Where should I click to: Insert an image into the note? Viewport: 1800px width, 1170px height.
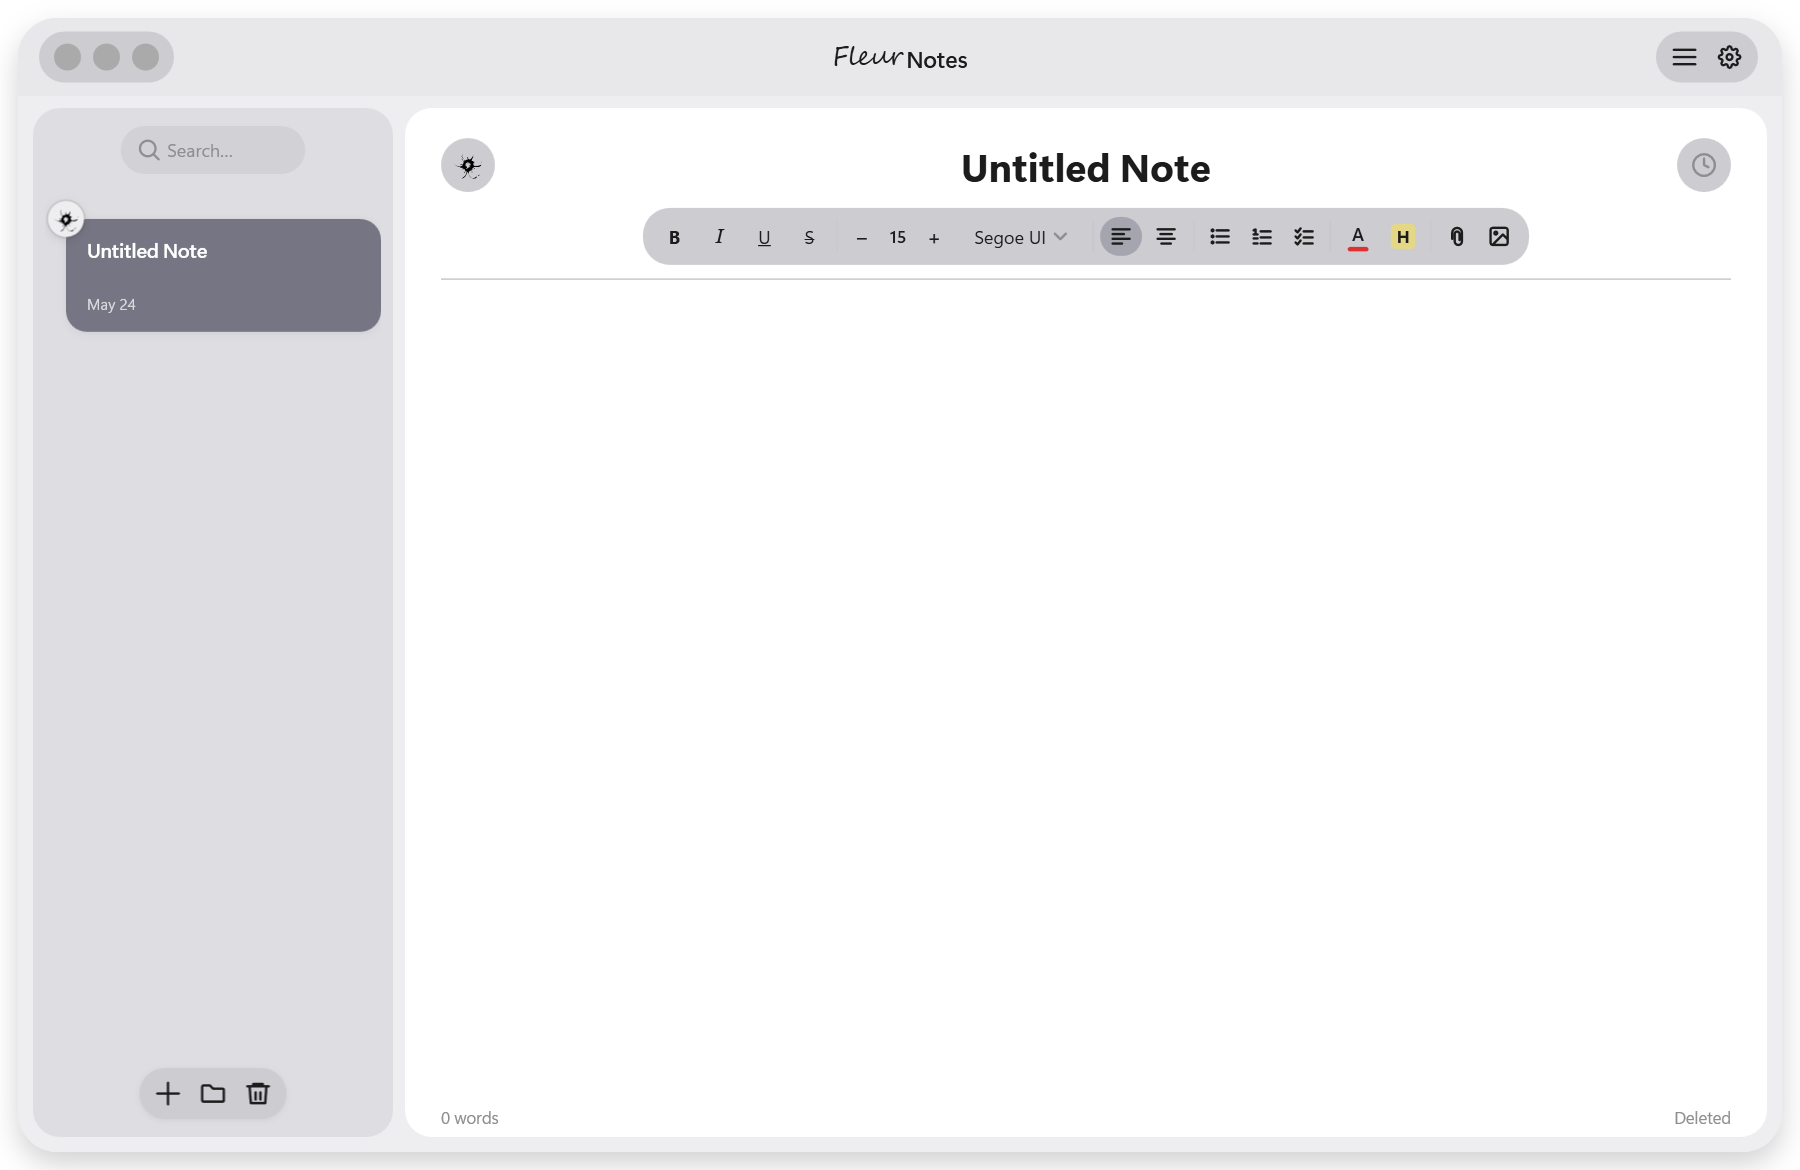pyautogui.click(x=1499, y=237)
